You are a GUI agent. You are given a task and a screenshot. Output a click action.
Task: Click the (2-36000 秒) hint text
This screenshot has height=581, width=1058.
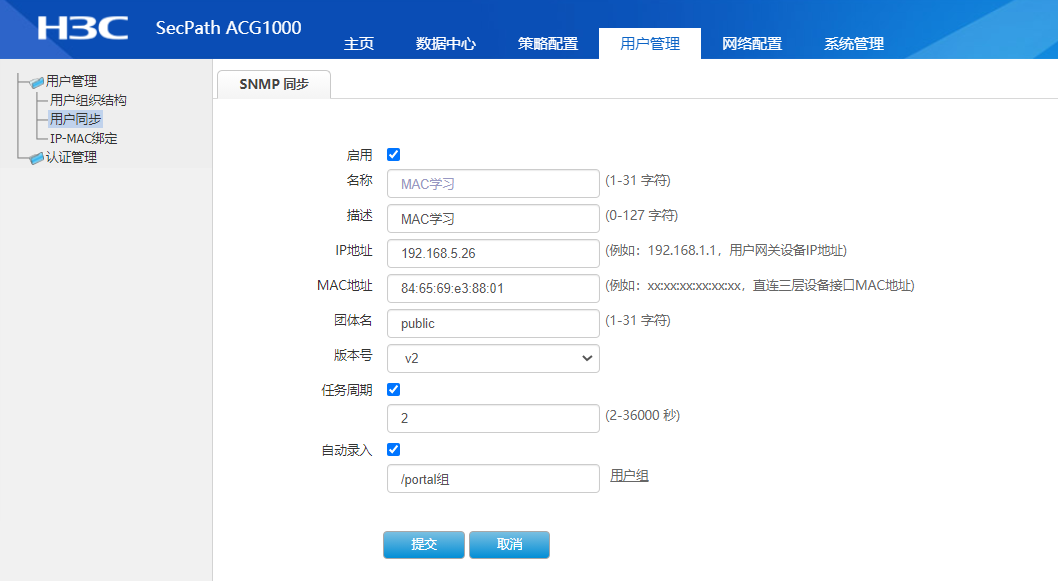642,416
